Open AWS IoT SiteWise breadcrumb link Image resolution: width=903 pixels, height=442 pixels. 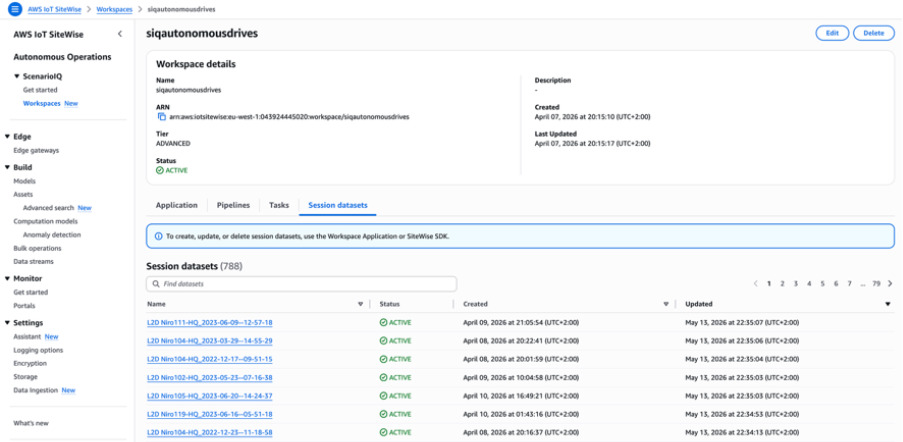click(x=55, y=10)
